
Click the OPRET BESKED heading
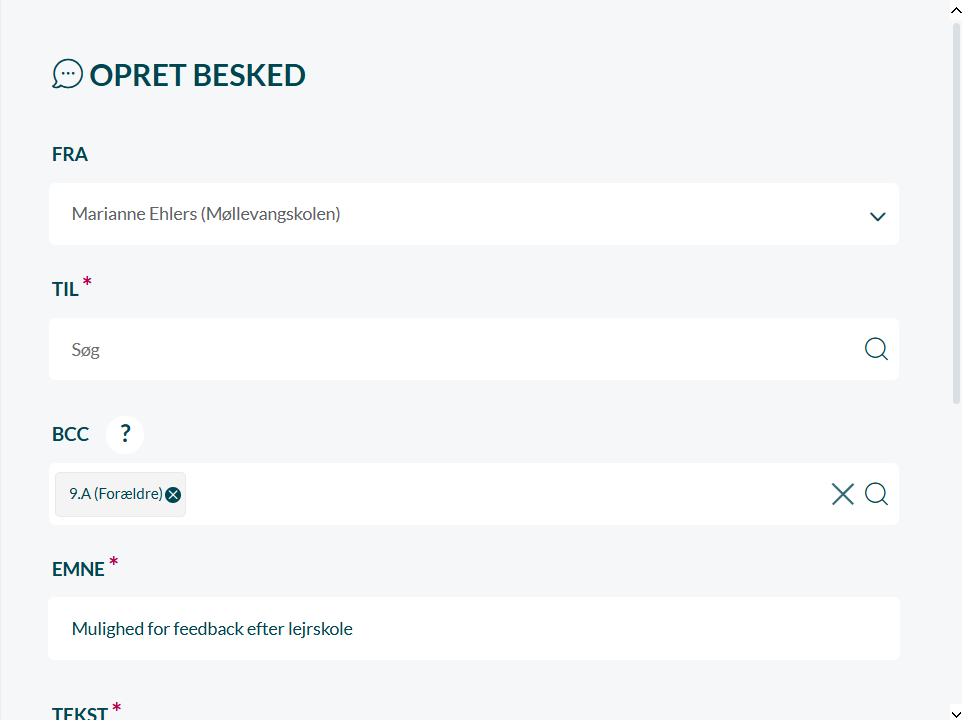point(197,75)
